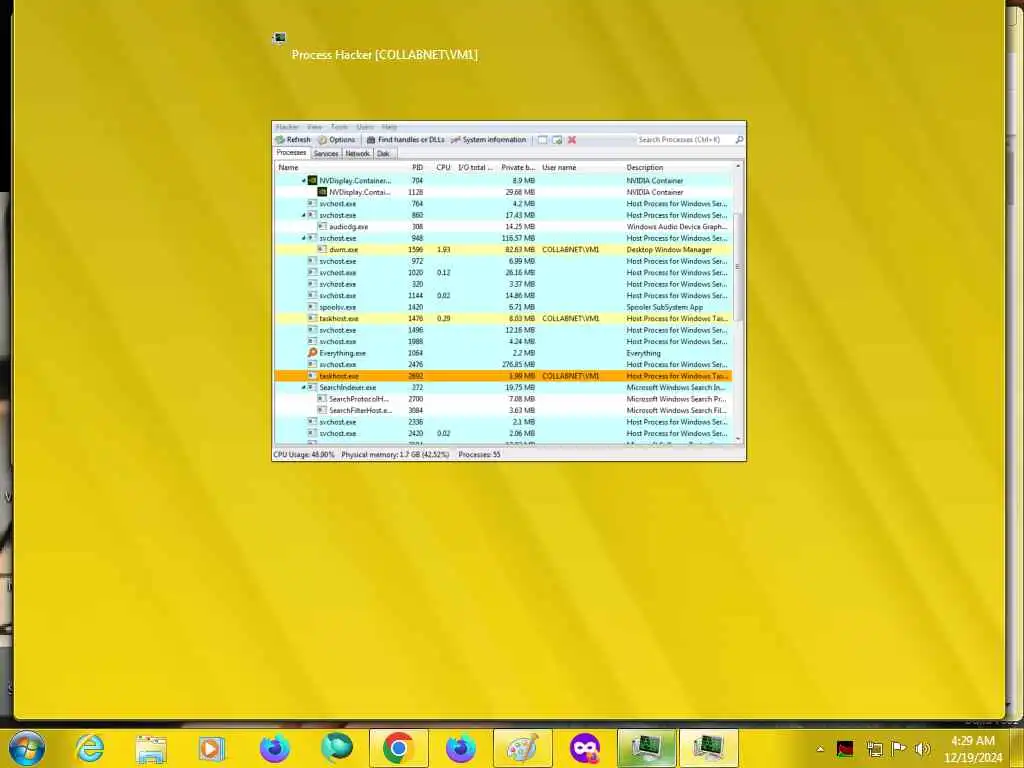Collapse svchost.exe PID 948 tree node

tap(304, 238)
